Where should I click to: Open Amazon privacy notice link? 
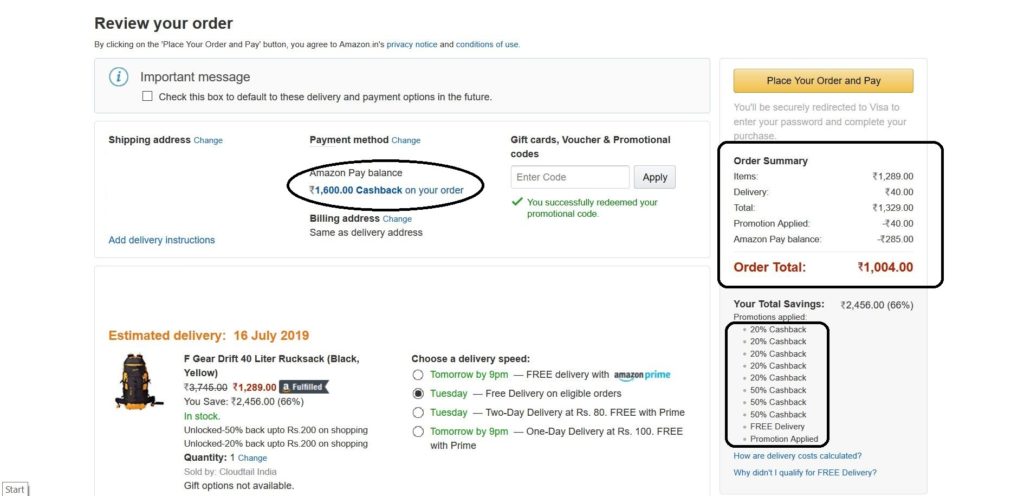coord(414,45)
